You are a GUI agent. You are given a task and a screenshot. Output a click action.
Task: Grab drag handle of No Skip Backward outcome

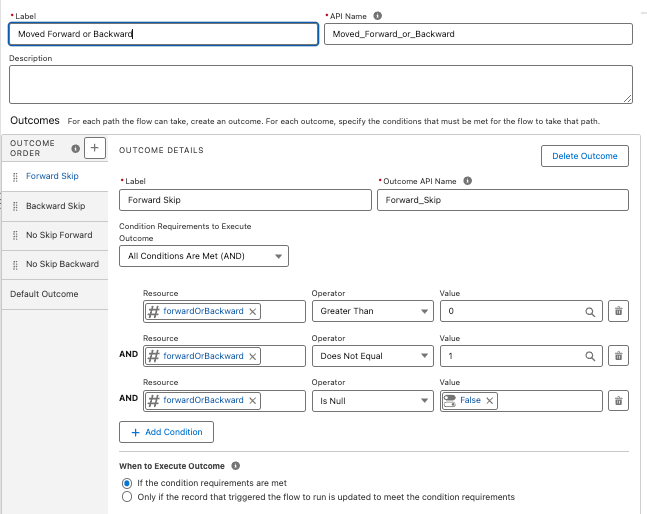(15, 264)
